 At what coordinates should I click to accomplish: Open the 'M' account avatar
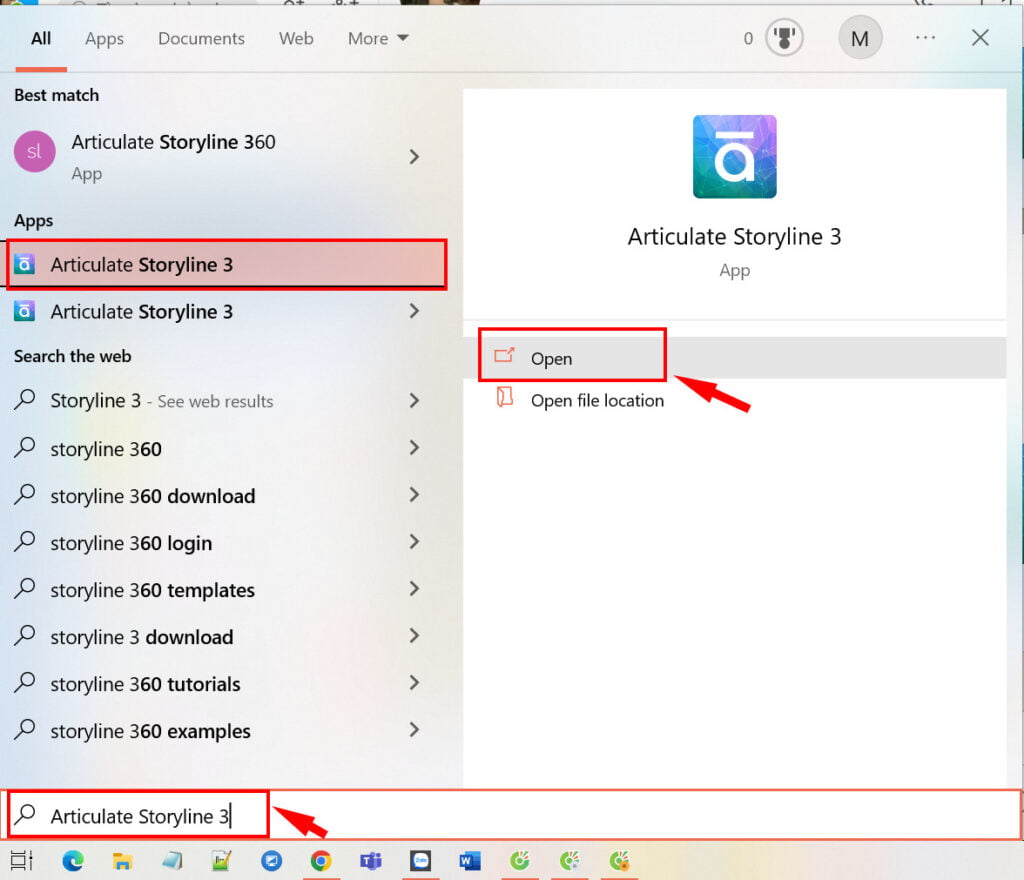click(x=859, y=39)
